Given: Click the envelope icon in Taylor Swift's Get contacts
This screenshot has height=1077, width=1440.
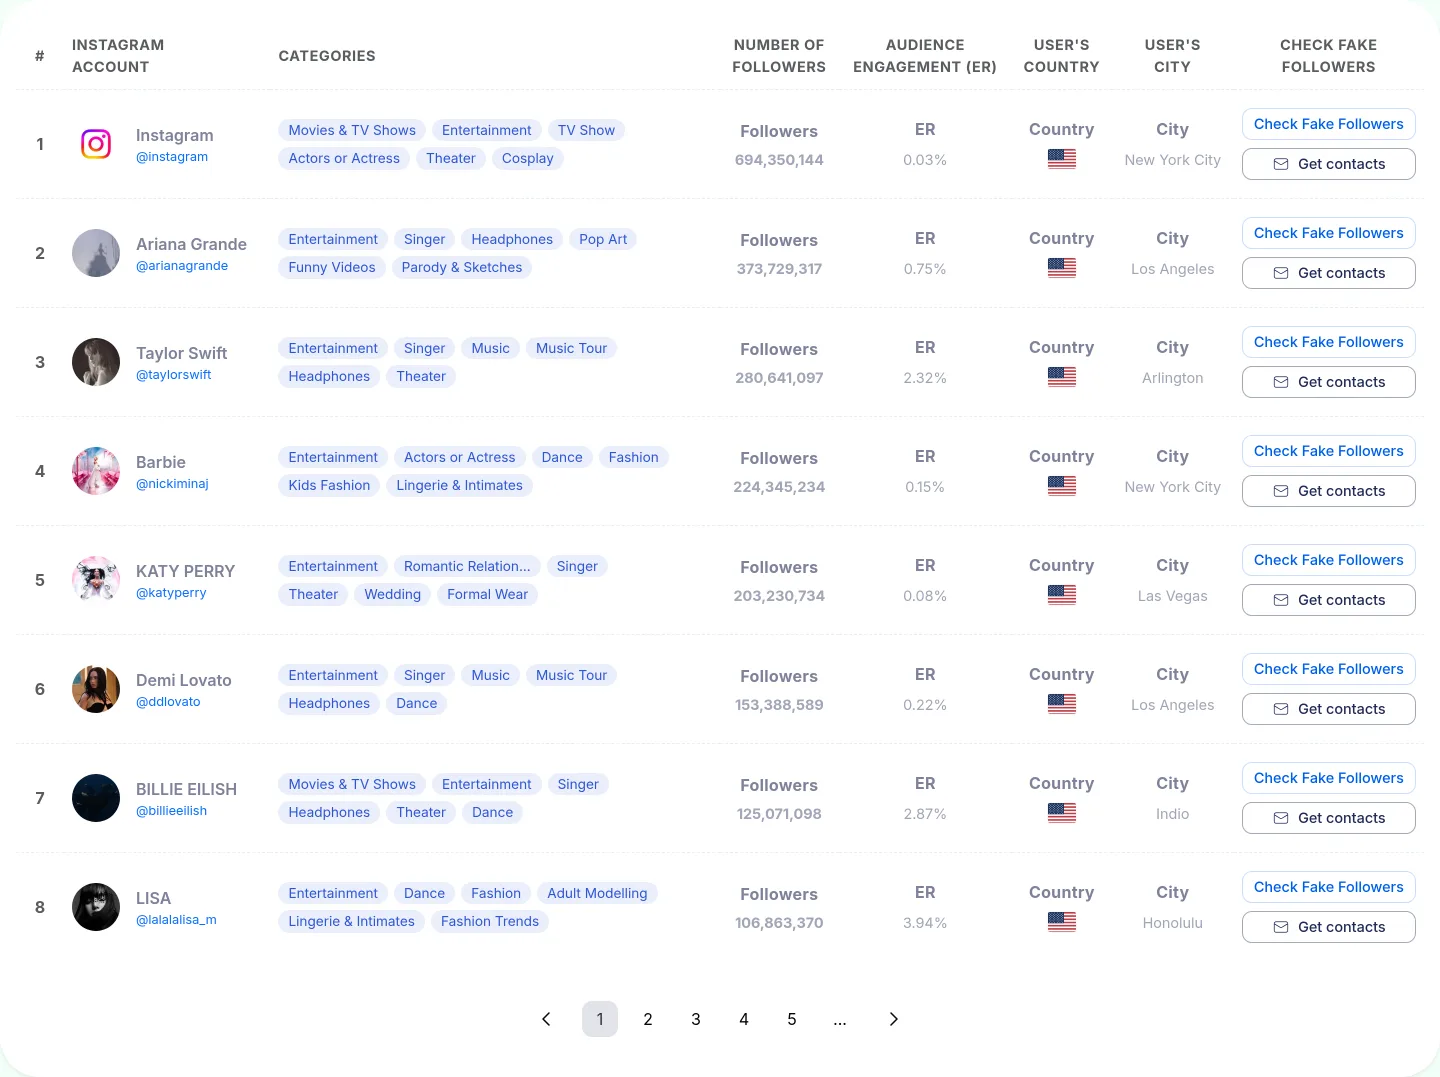Looking at the screenshot, I should click(1281, 382).
